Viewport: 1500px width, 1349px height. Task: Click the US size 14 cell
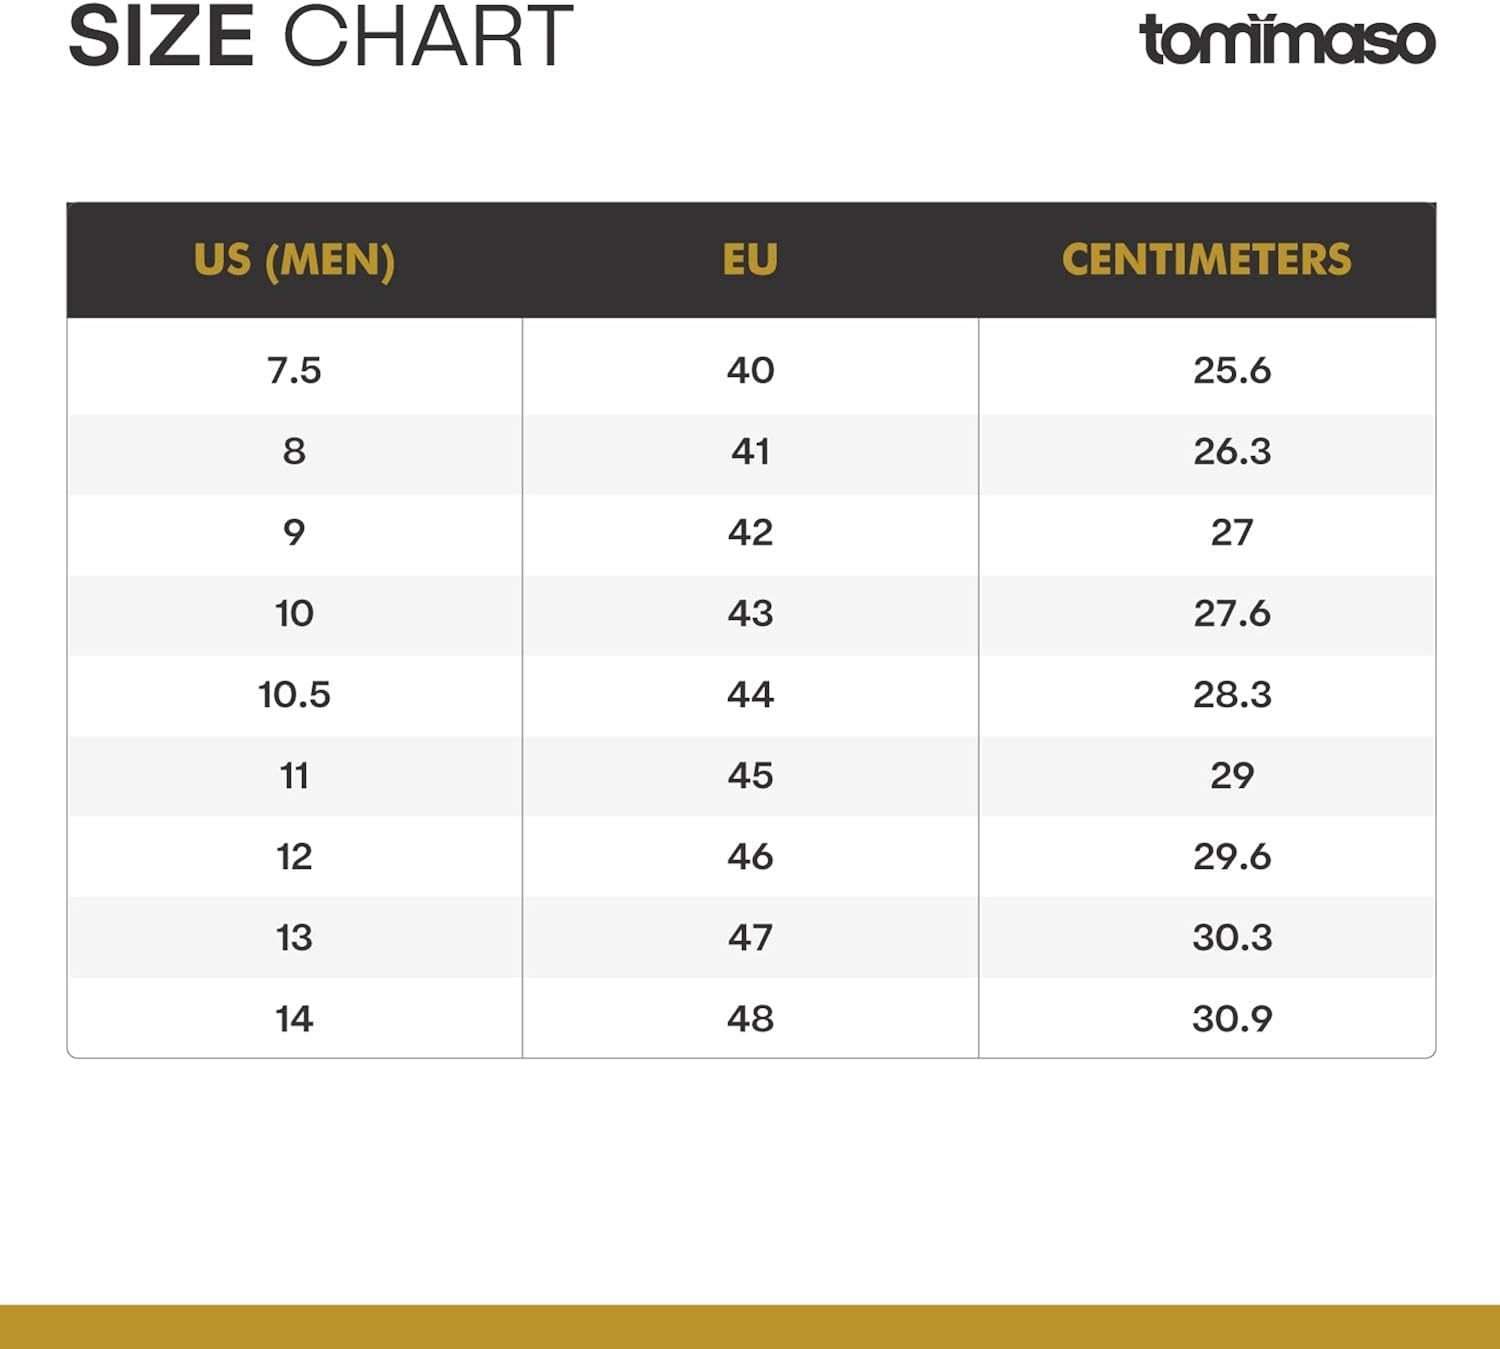pyautogui.click(x=294, y=1019)
